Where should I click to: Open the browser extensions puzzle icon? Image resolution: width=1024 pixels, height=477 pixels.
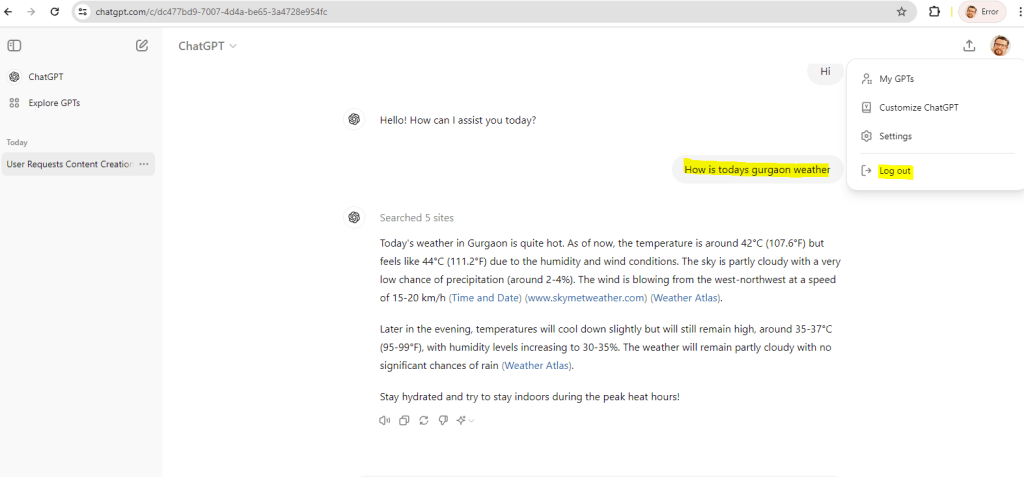(935, 12)
